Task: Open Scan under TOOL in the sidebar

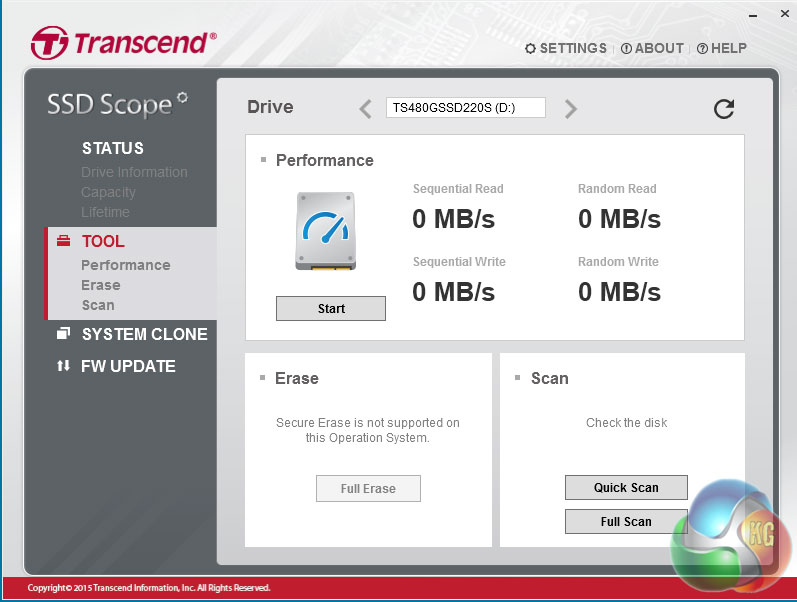Action: click(x=98, y=305)
